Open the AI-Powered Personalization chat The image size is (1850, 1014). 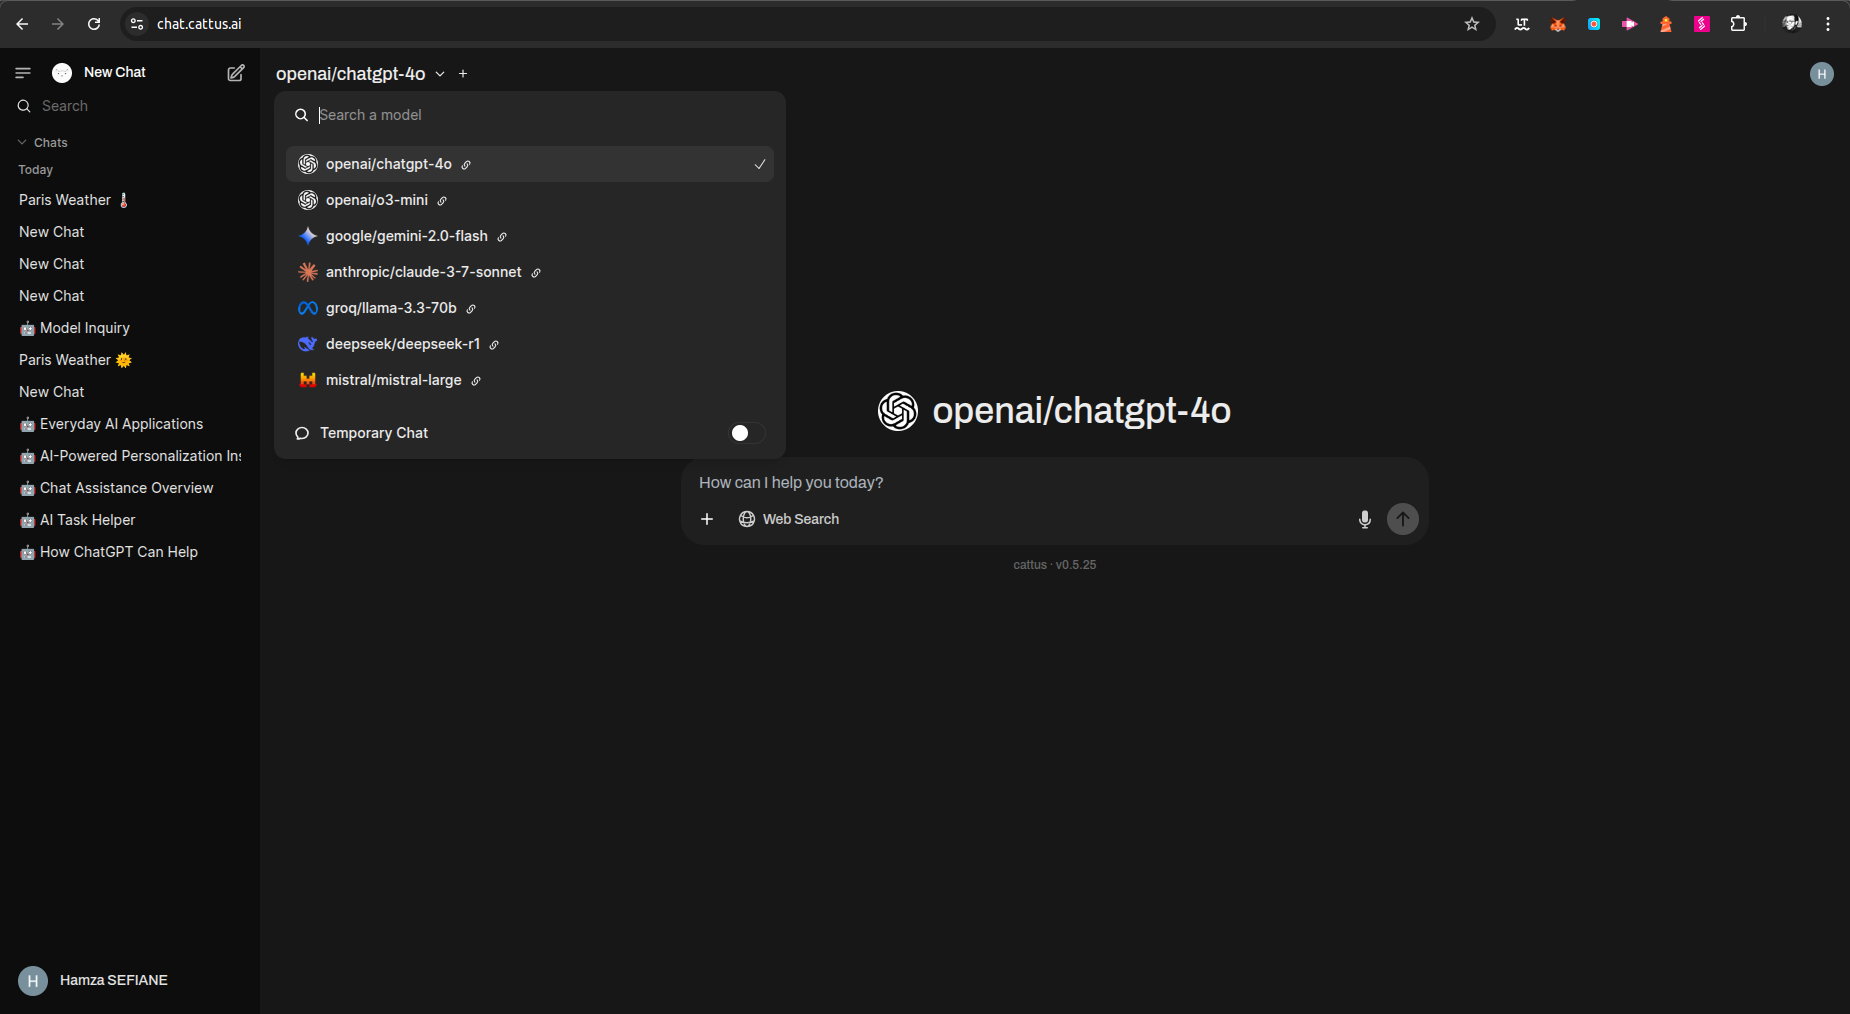click(x=130, y=456)
